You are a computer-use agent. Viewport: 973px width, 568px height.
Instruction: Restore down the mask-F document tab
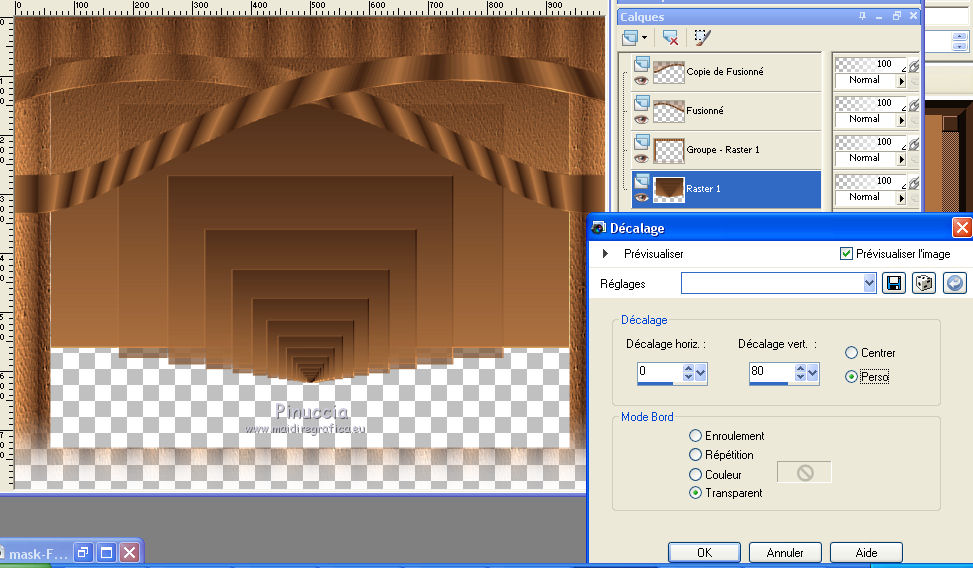pyautogui.click(x=83, y=552)
